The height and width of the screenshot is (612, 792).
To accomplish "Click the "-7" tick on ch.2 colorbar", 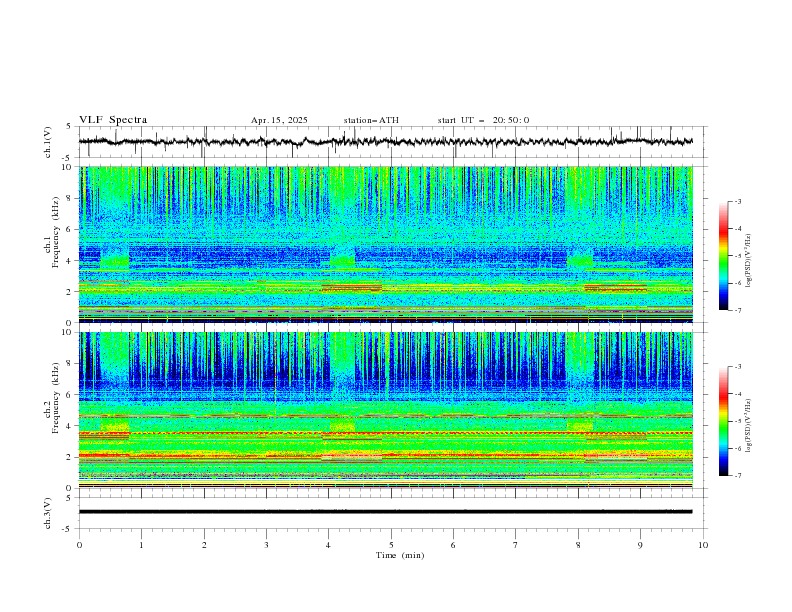I will point(738,476).
